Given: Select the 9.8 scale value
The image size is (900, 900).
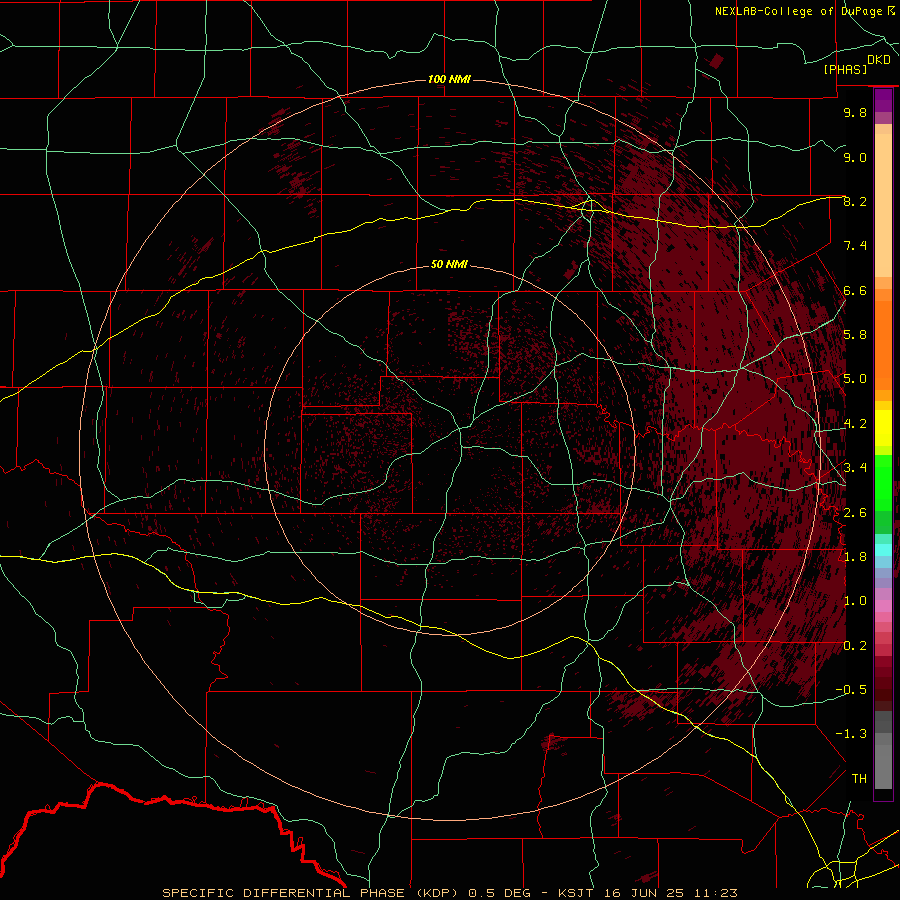Looking at the screenshot, I should (855, 112).
